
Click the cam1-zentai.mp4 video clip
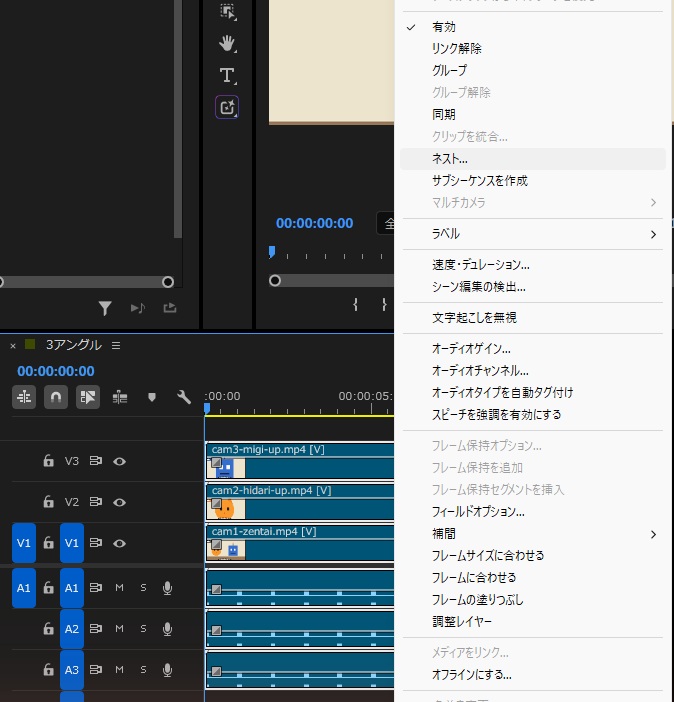pyautogui.click(x=300, y=543)
